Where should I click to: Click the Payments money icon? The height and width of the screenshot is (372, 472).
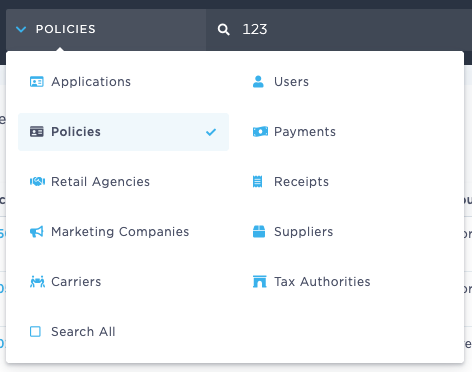tap(260, 132)
